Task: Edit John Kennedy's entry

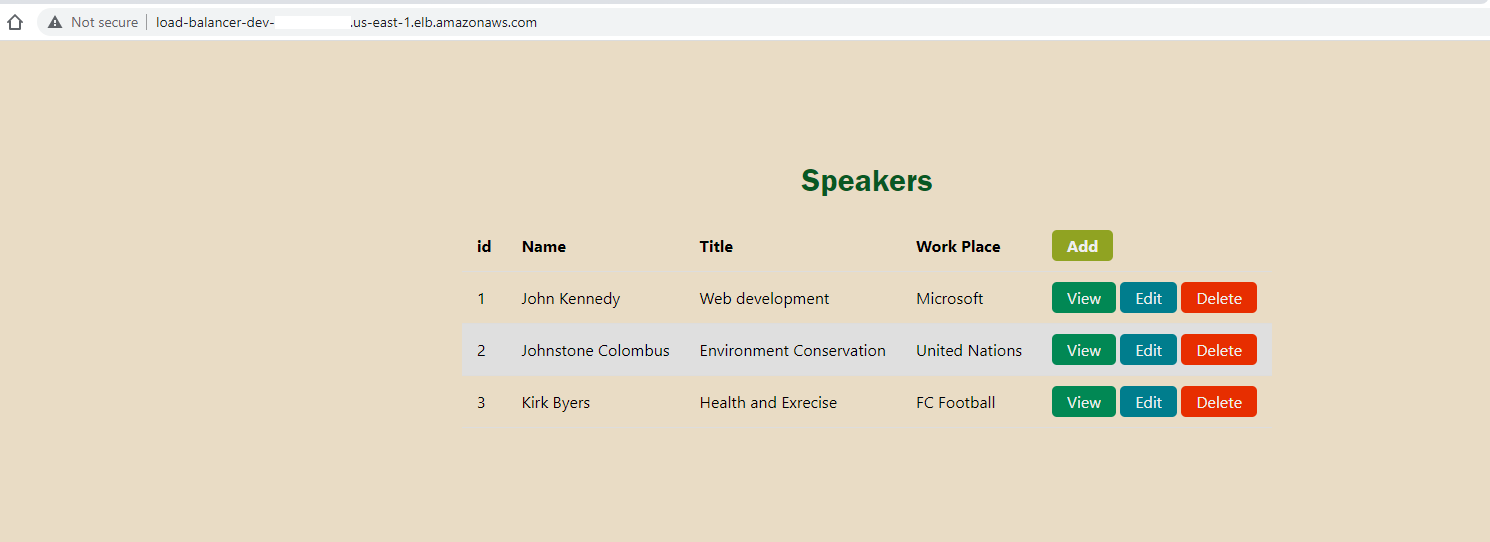Action: click(x=1148, y=298)
